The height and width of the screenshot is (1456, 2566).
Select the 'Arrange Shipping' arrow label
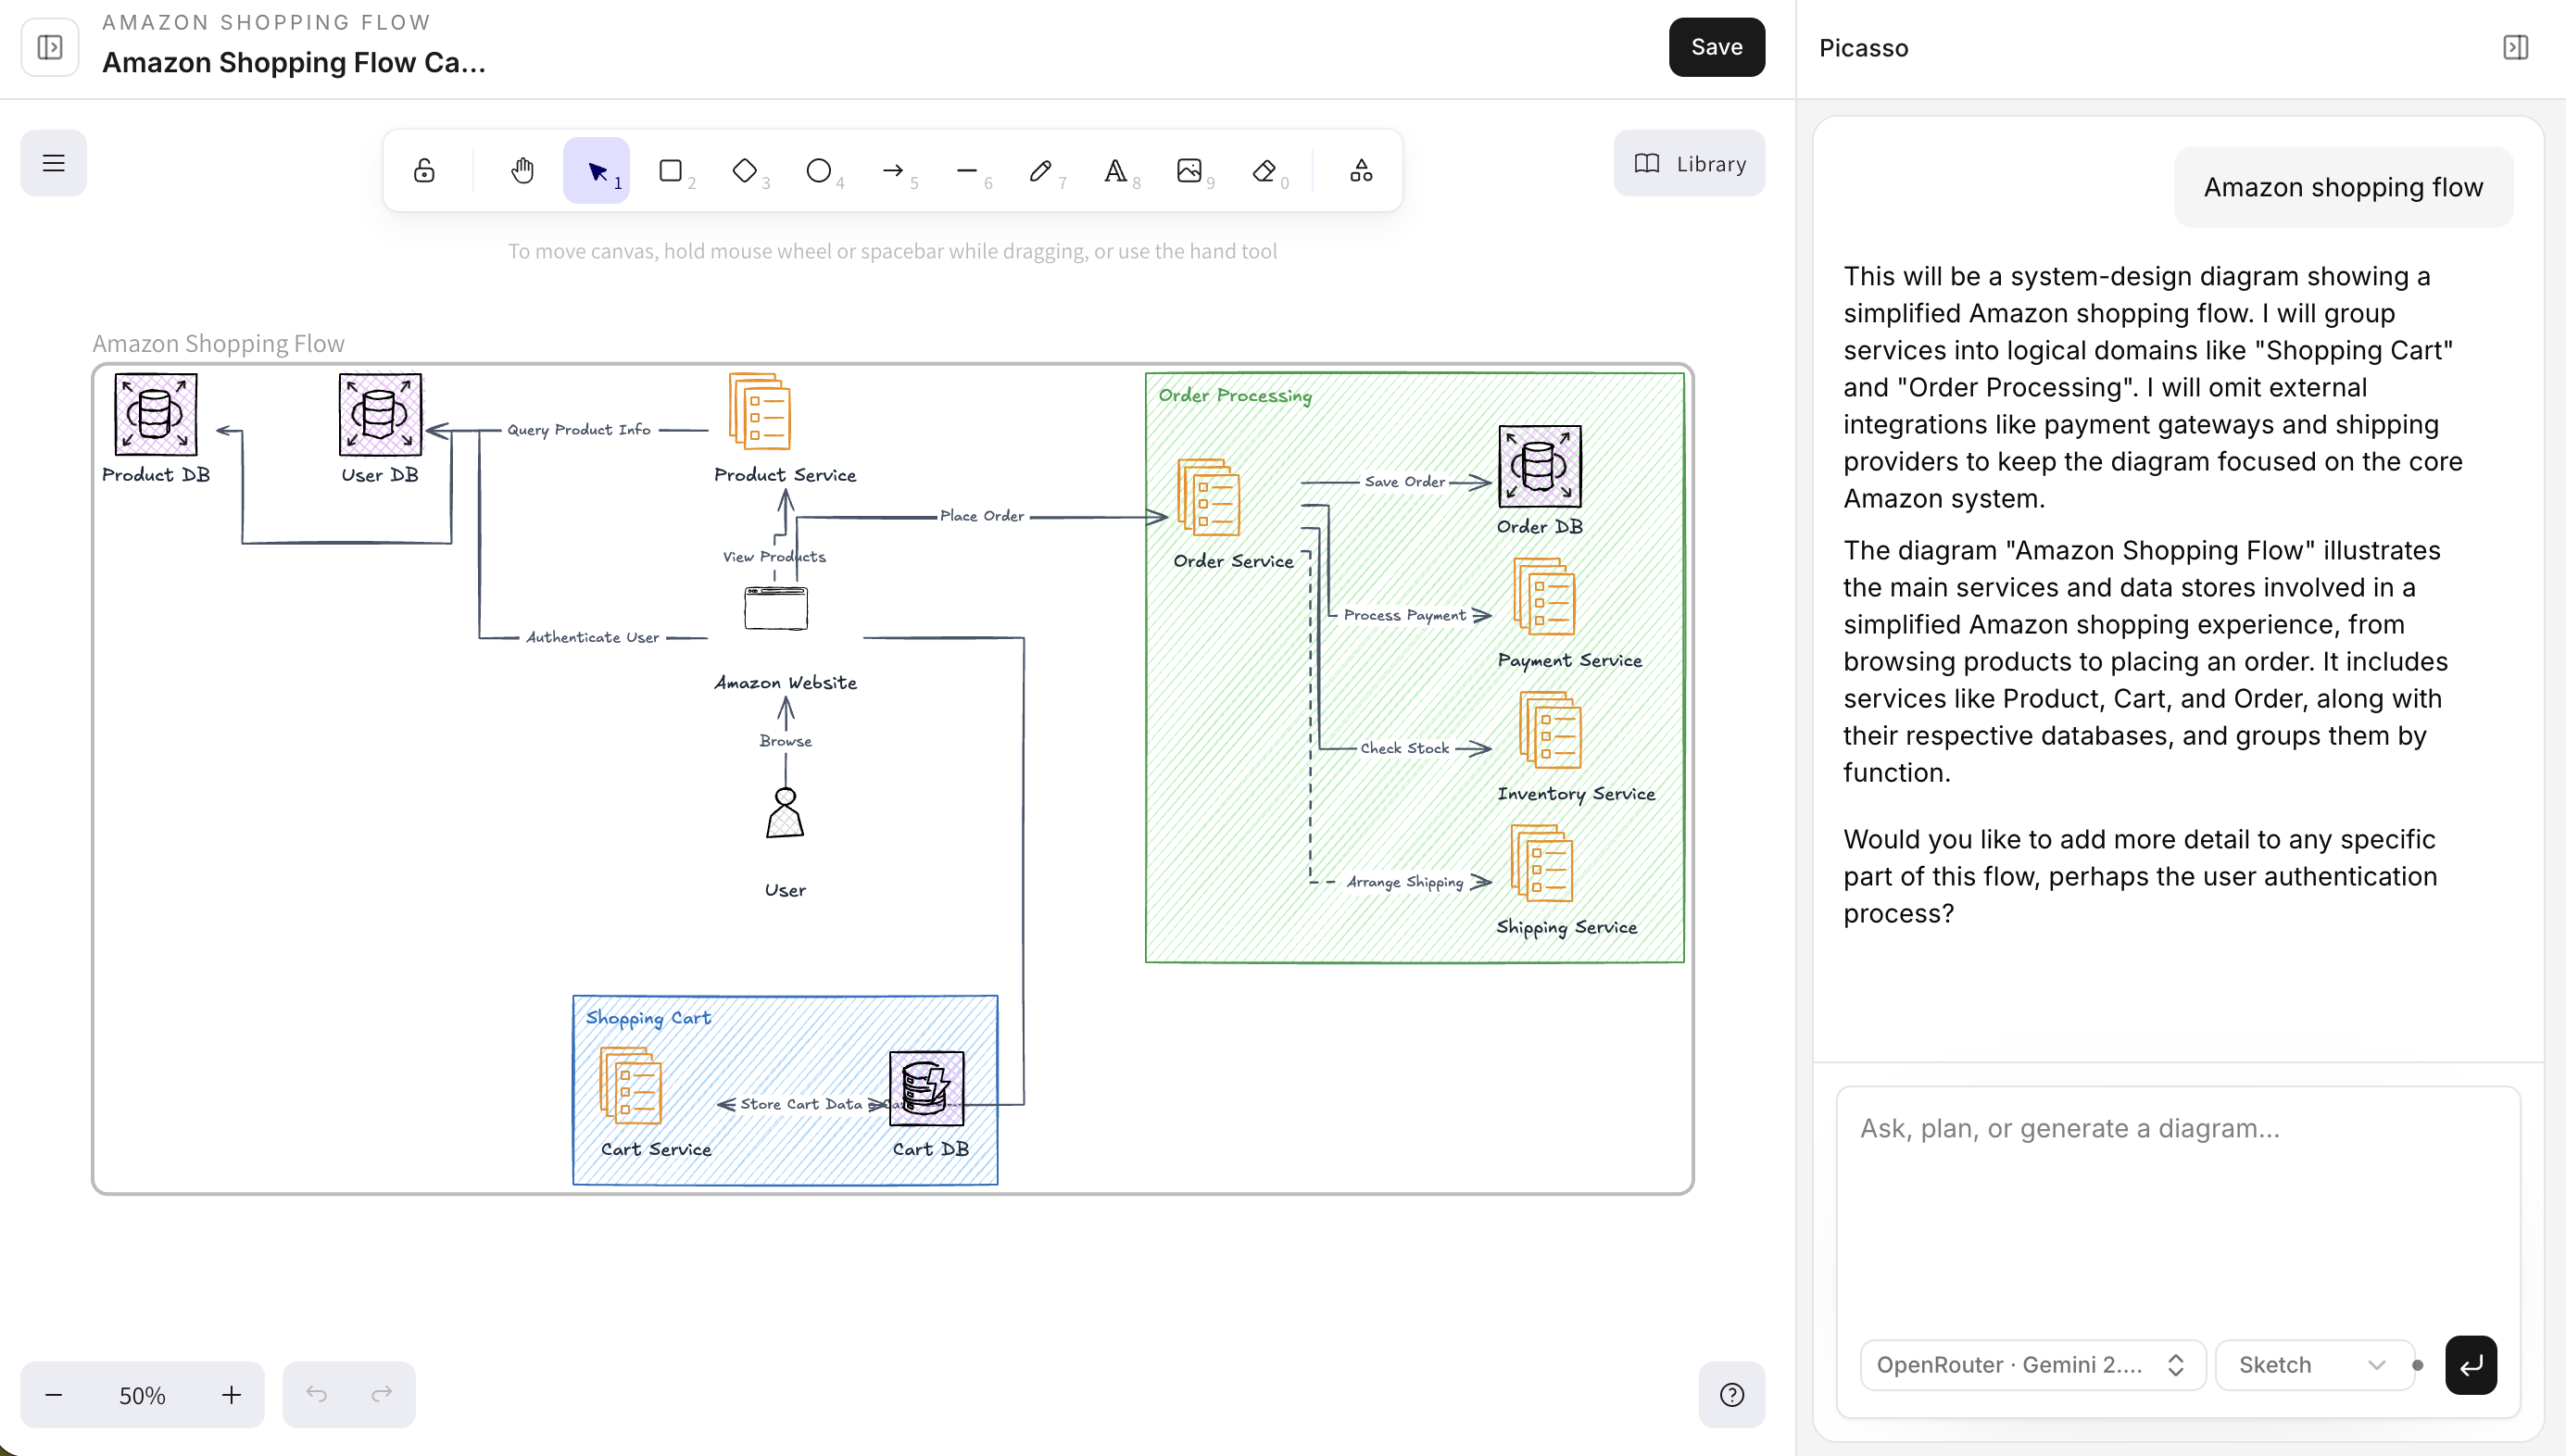tap(1405, 882)
